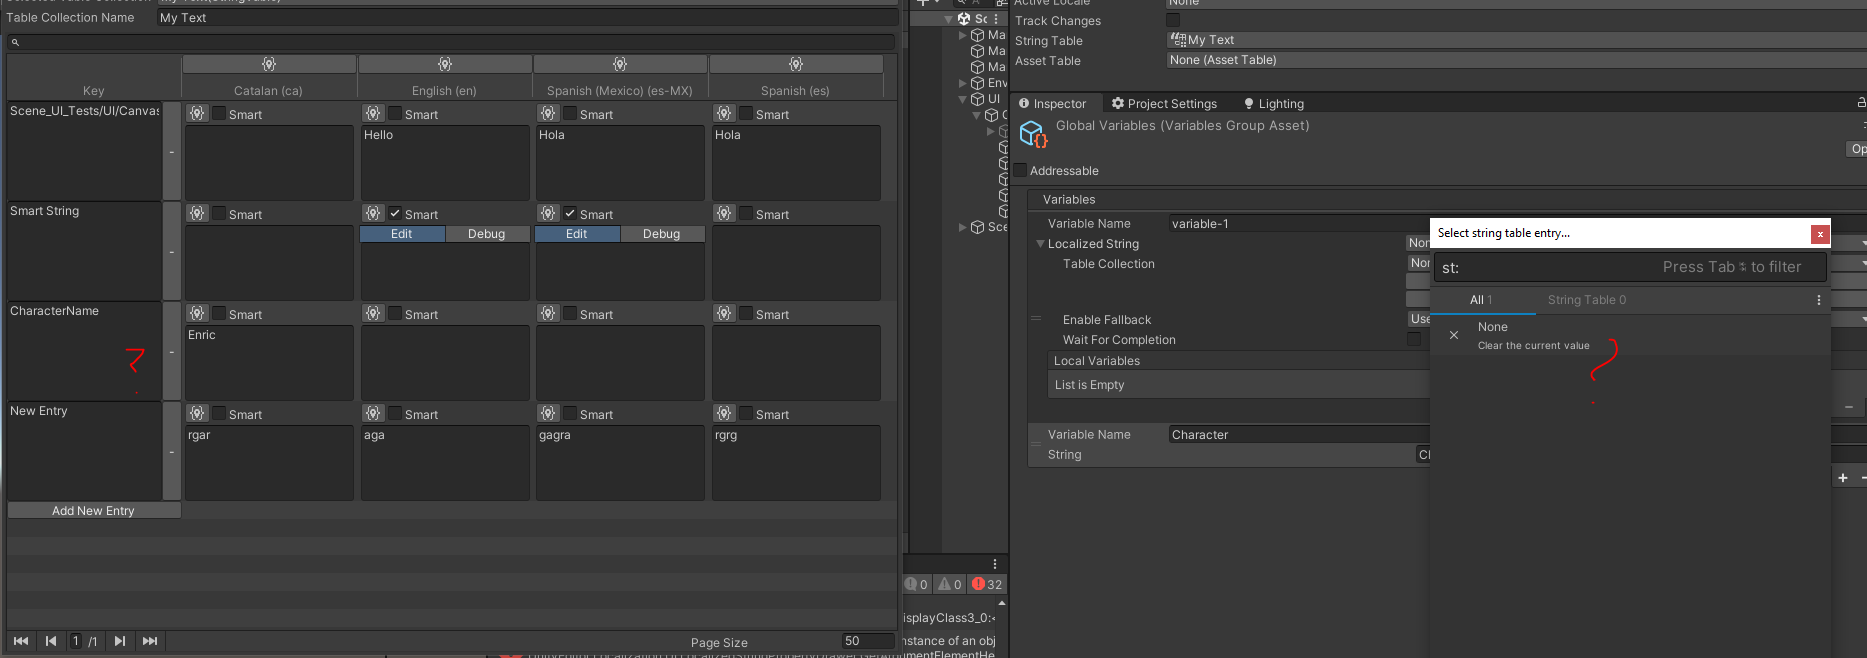Click the table search bar

[x=450, y=42]
